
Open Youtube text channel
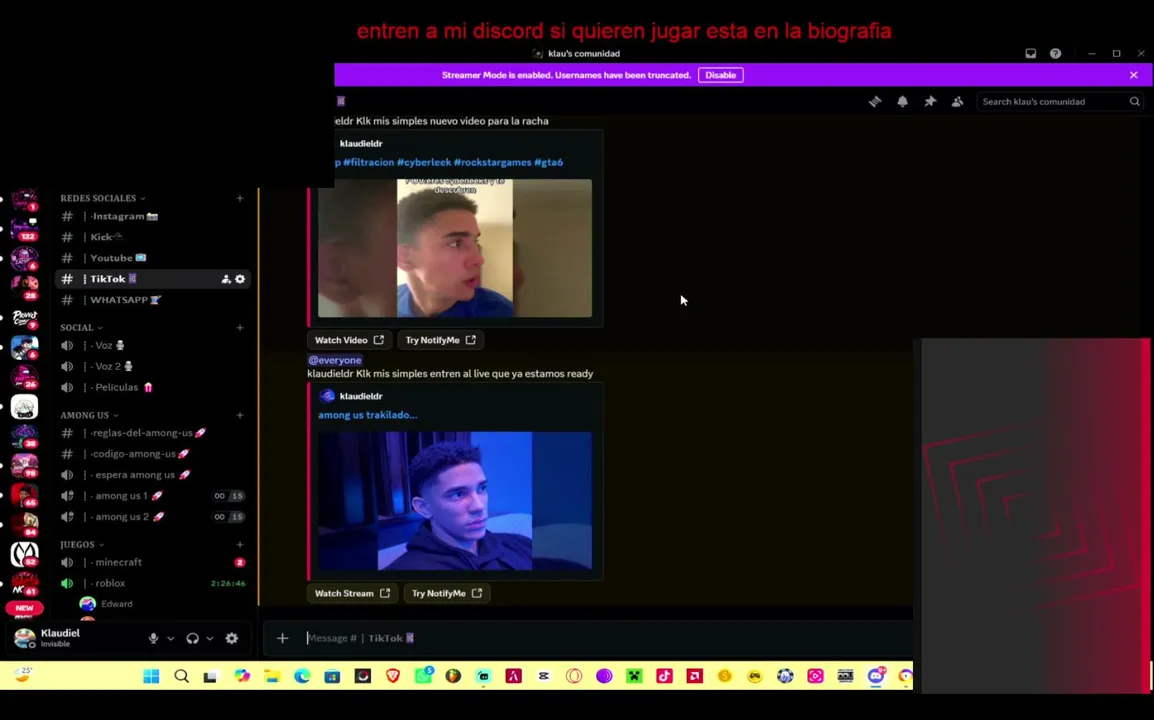click(152, 258)
